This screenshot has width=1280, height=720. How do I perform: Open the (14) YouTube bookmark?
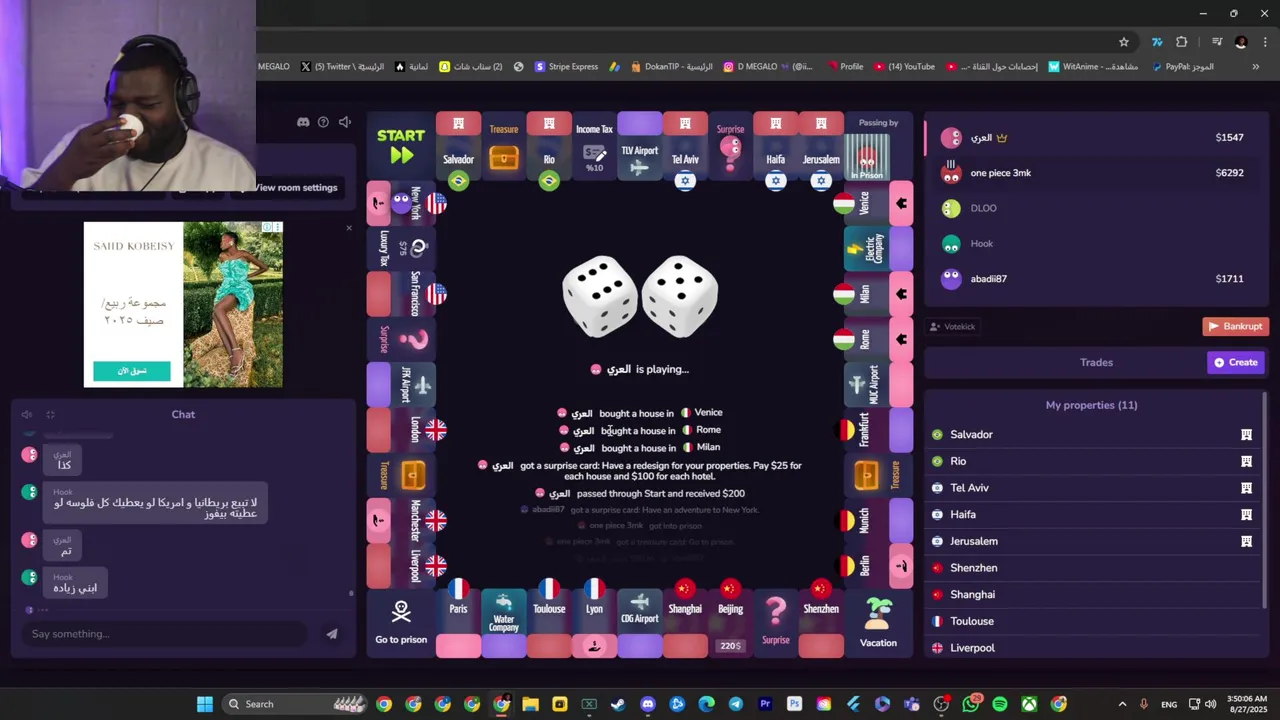[x=904, y=67]
